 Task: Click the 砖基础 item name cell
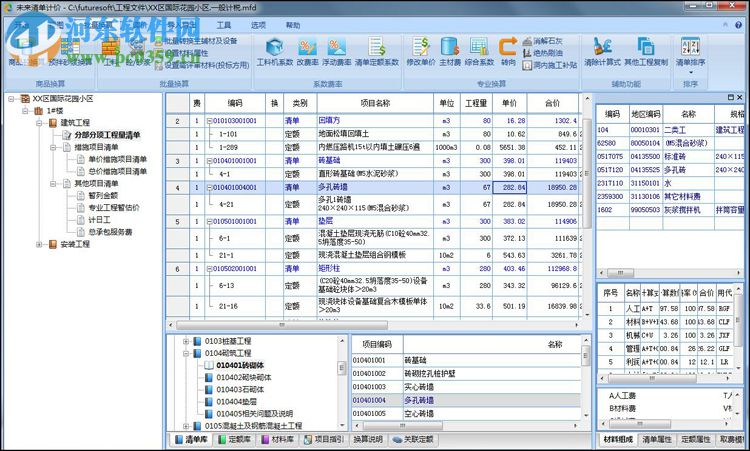(x=375, y=161)
